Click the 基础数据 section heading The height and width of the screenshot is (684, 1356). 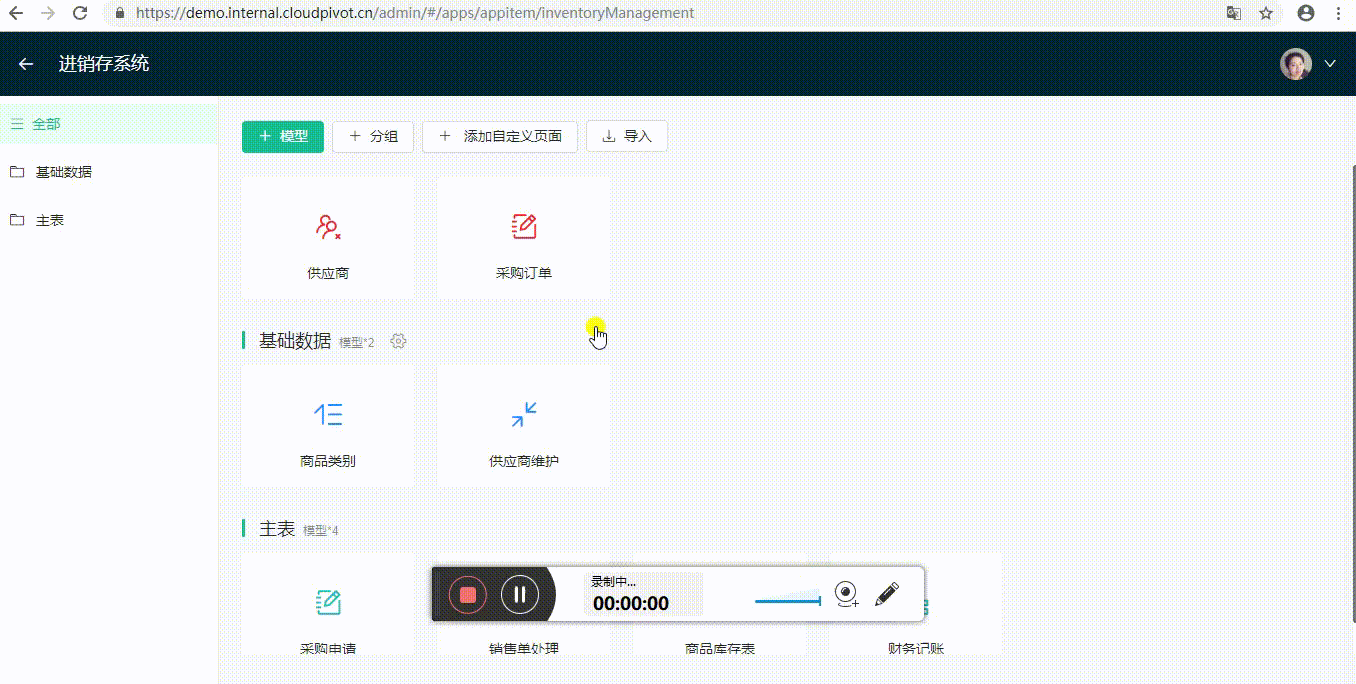295,341
